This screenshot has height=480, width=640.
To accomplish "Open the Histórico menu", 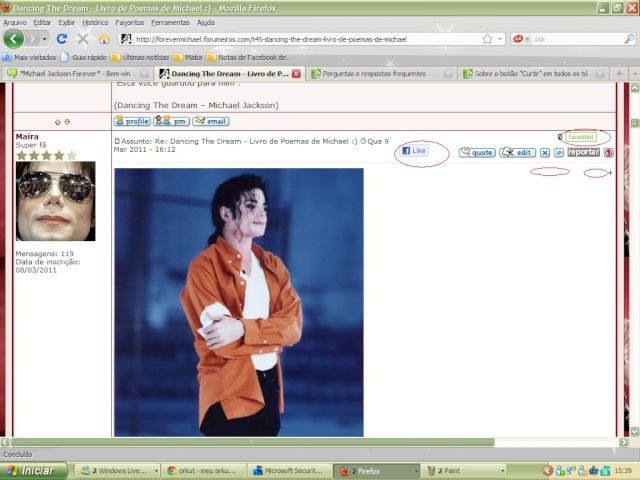I will 95,22.
